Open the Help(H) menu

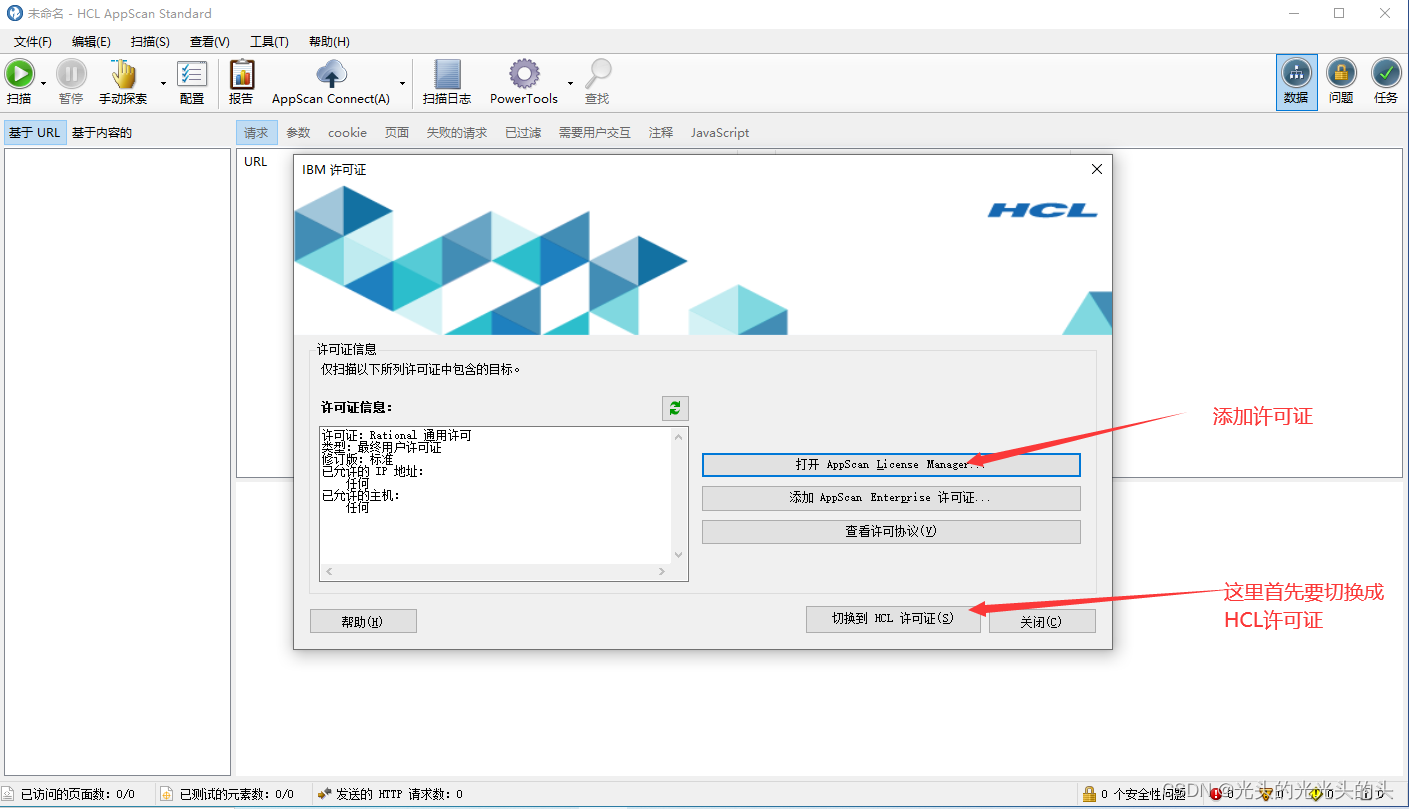329,41
